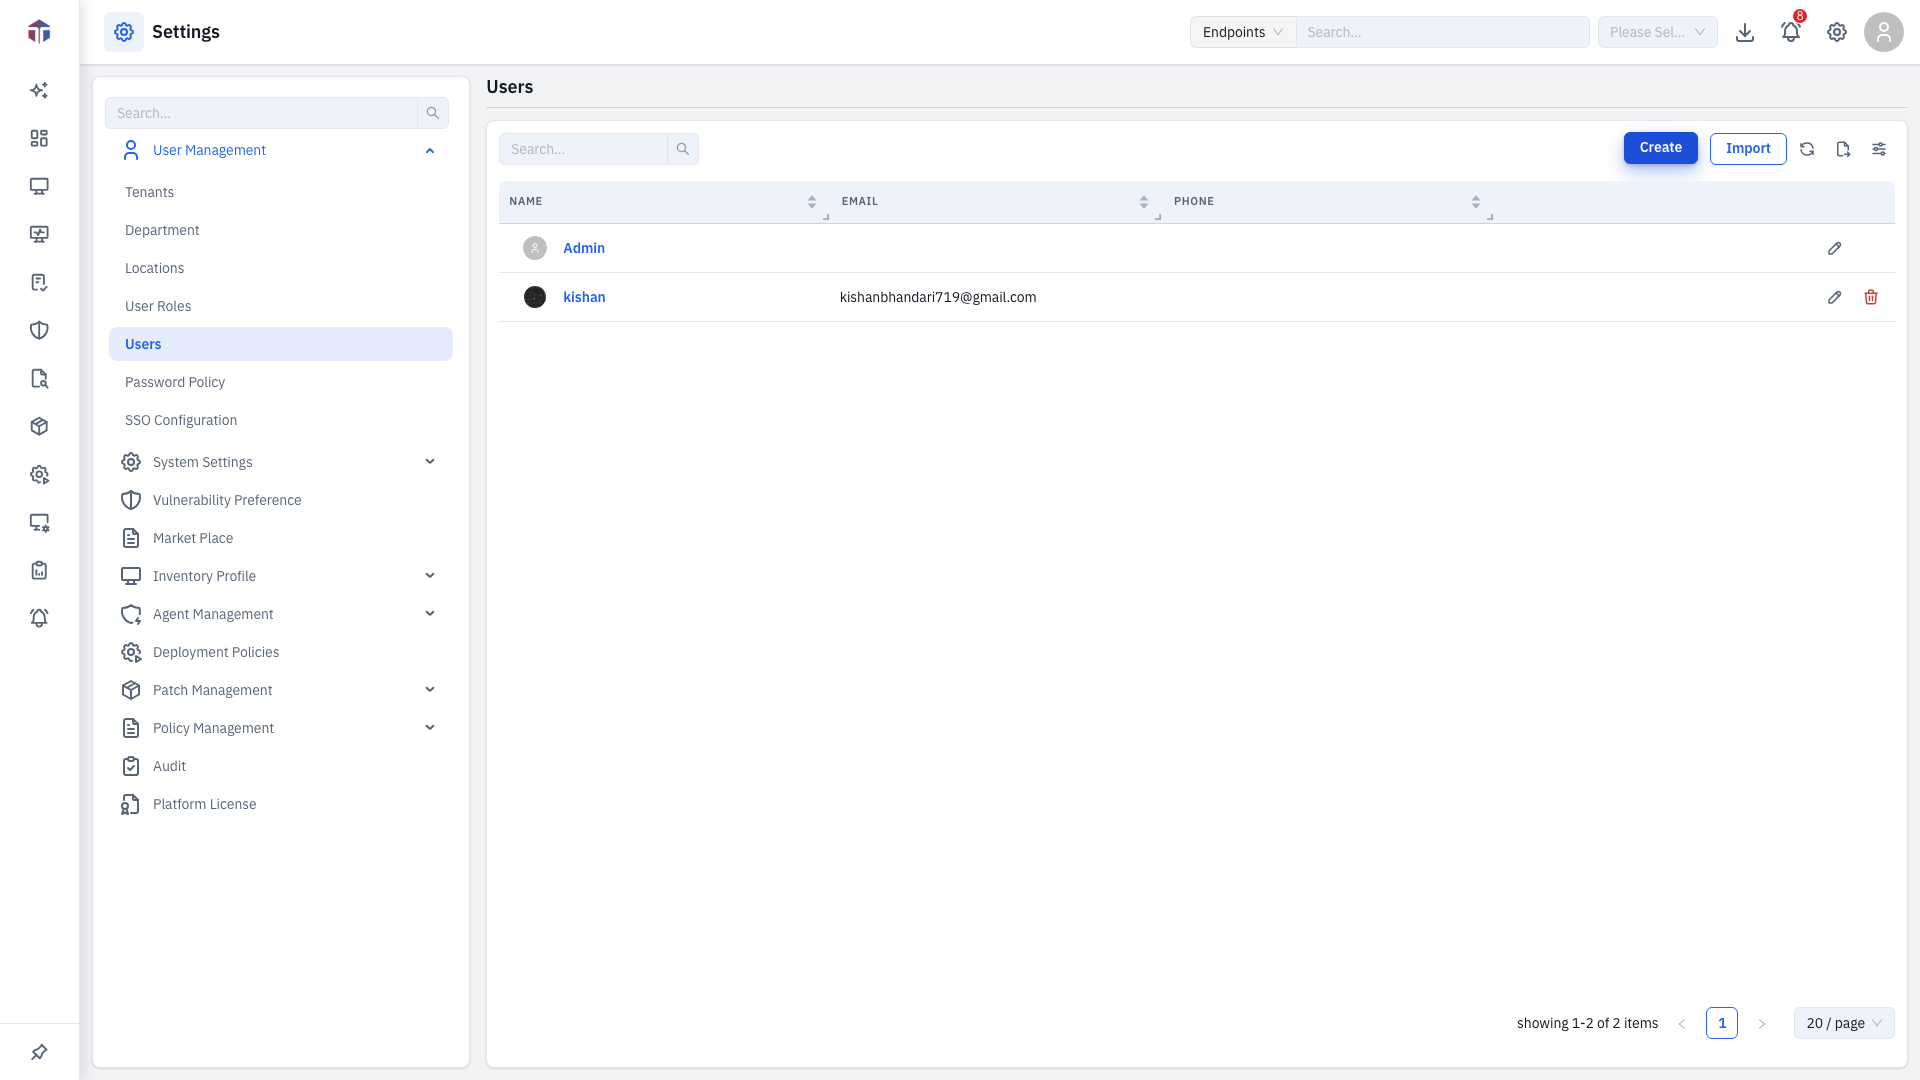
Task: Sort by the PHONE column
Action: point(1476,202)
